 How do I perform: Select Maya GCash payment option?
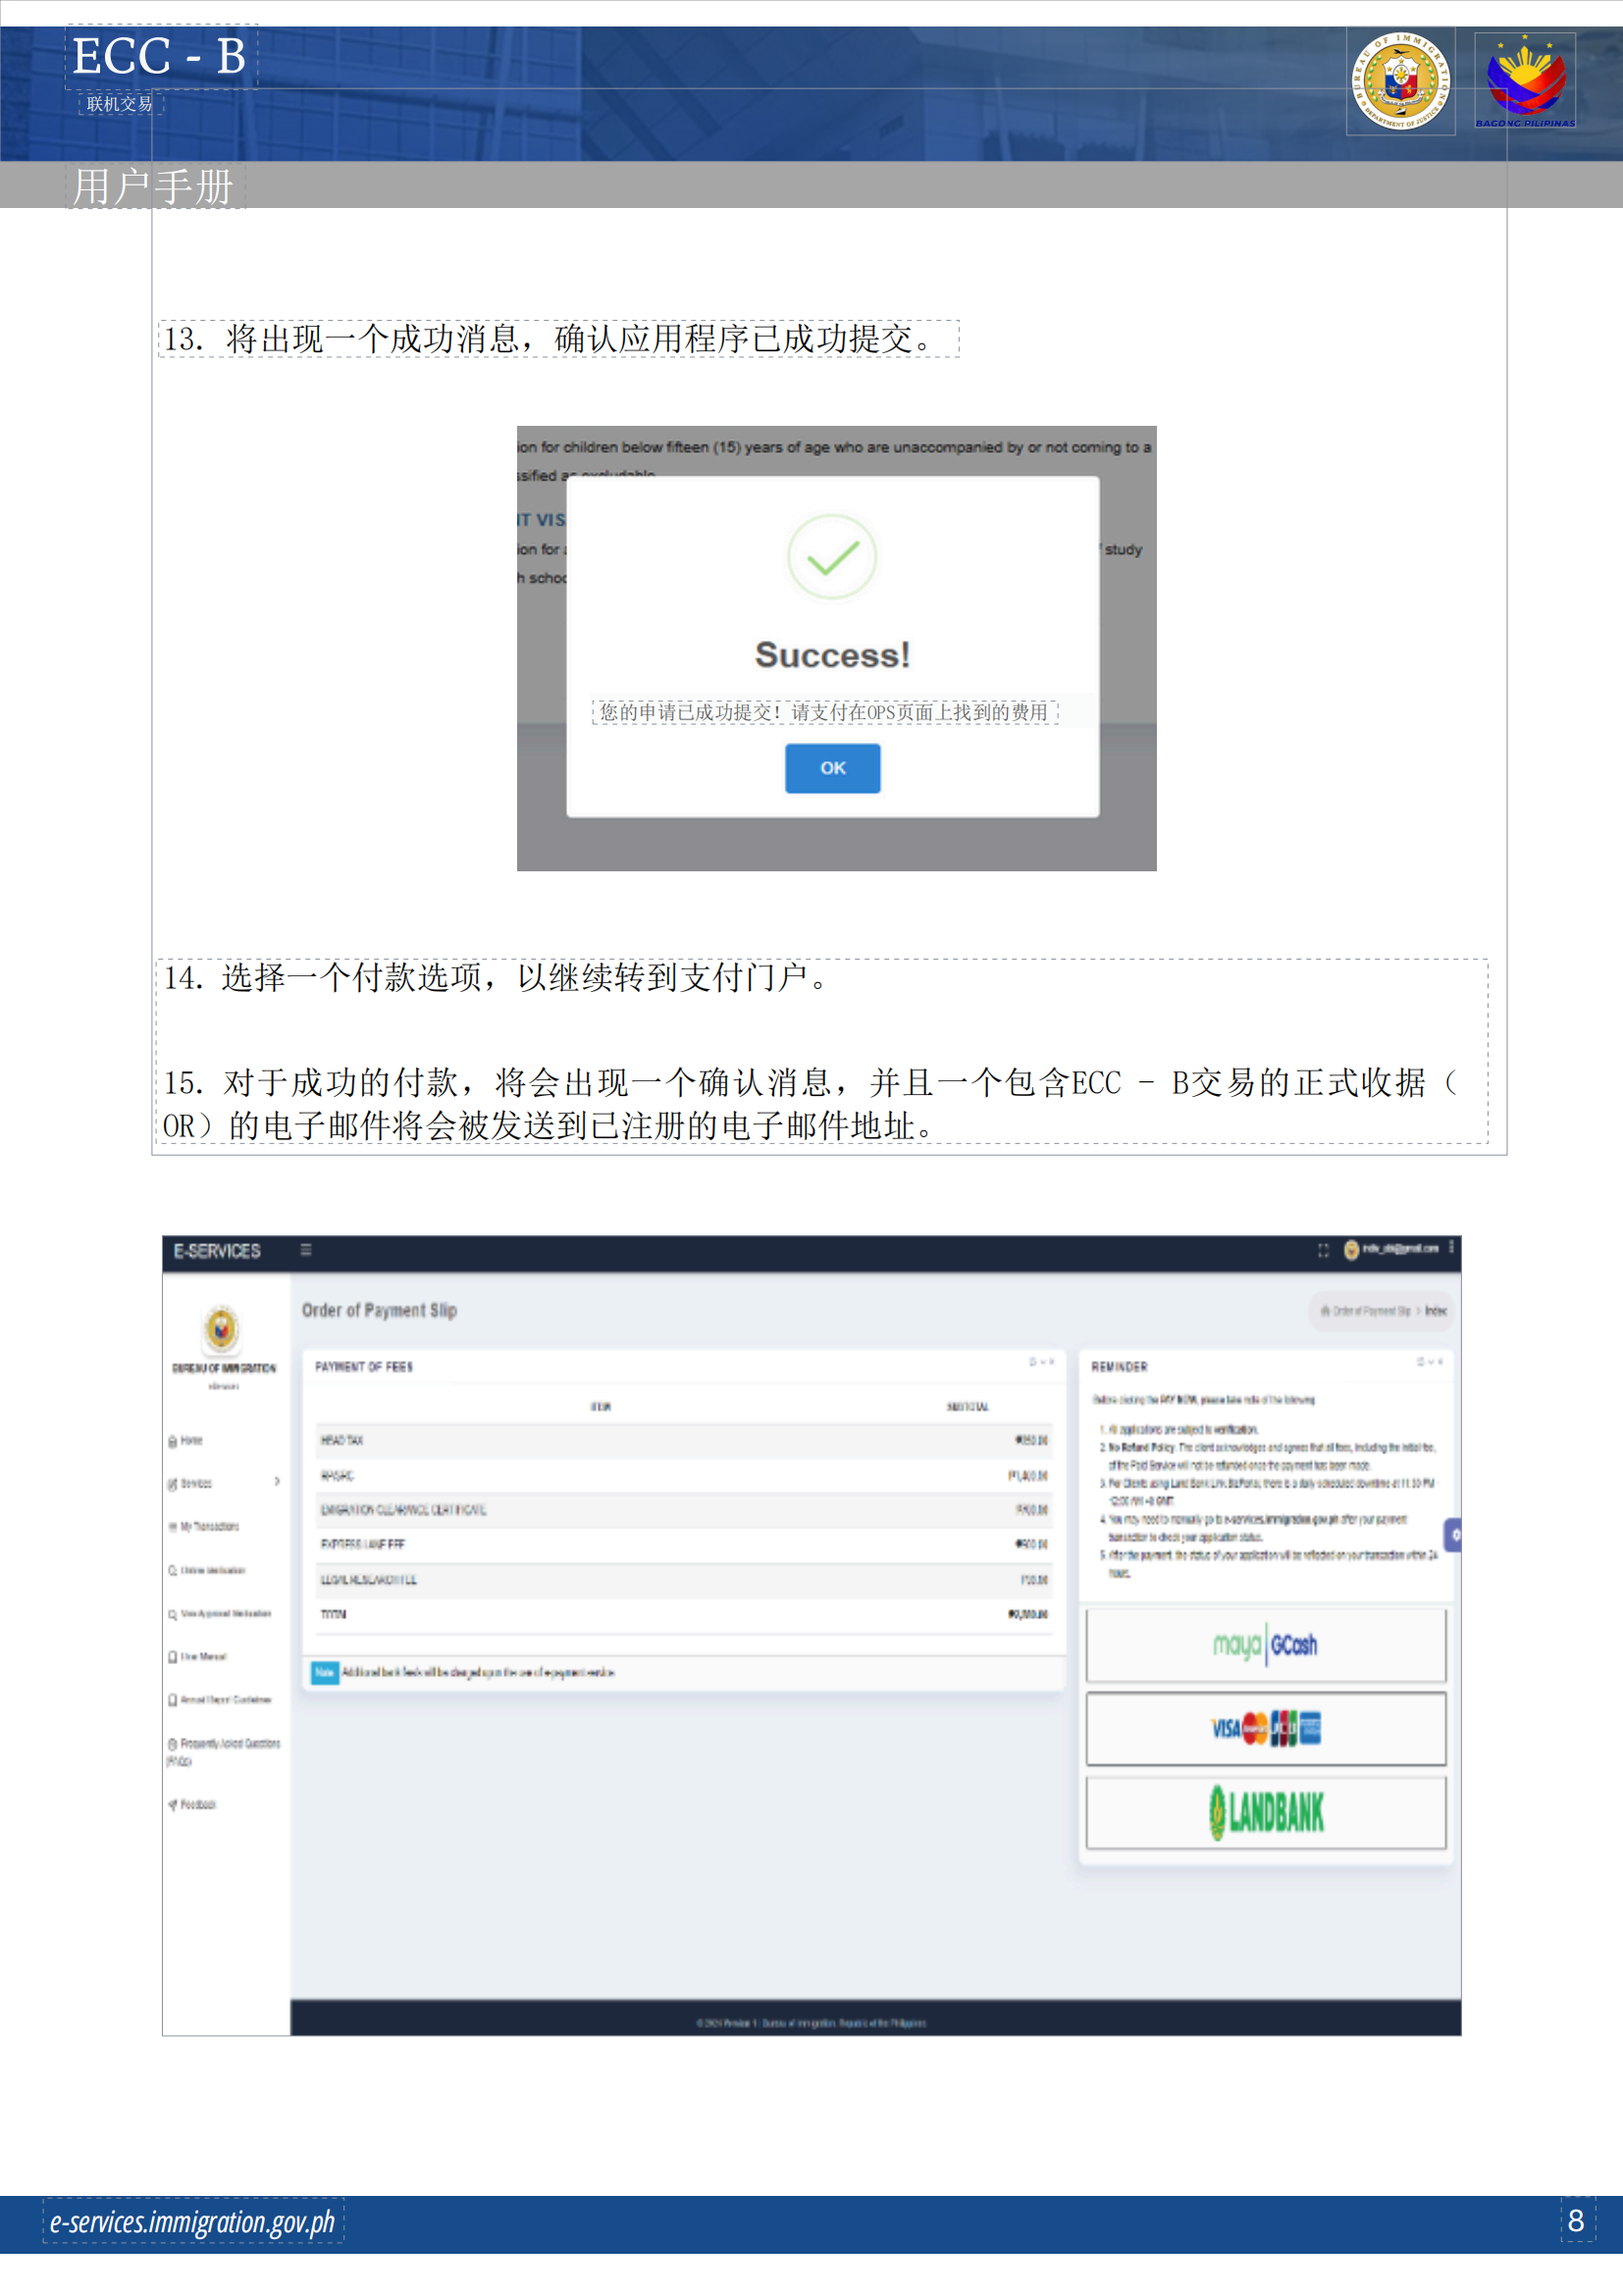tap(1265, 1645)
